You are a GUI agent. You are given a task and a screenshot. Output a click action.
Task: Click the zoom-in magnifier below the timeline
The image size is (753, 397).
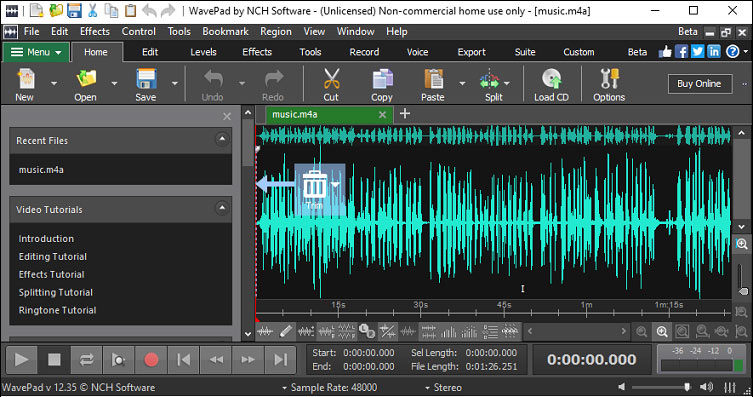coord(662,332)
